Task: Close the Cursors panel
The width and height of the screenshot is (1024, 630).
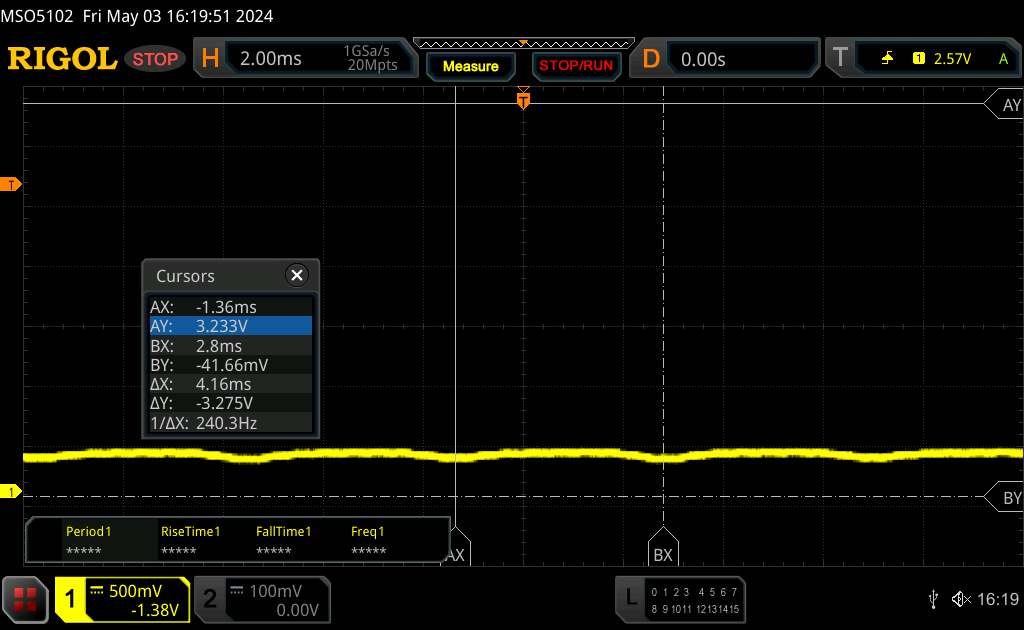Action: click(x=296, y=275)
